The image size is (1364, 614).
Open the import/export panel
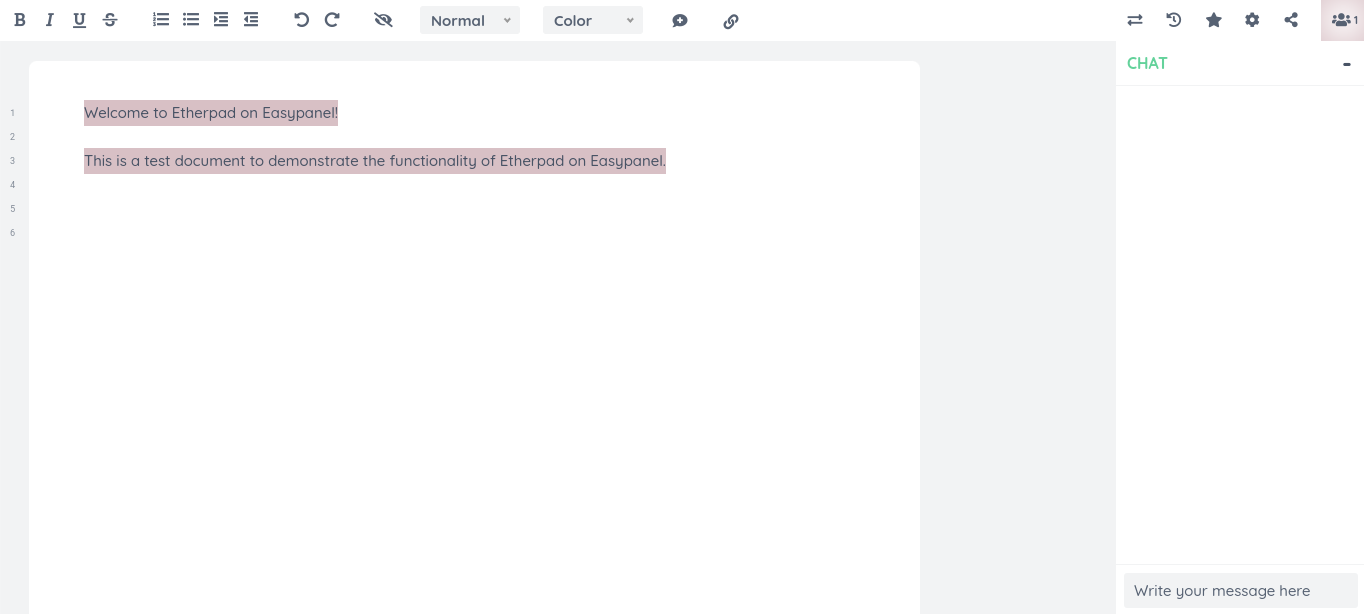1135,20
